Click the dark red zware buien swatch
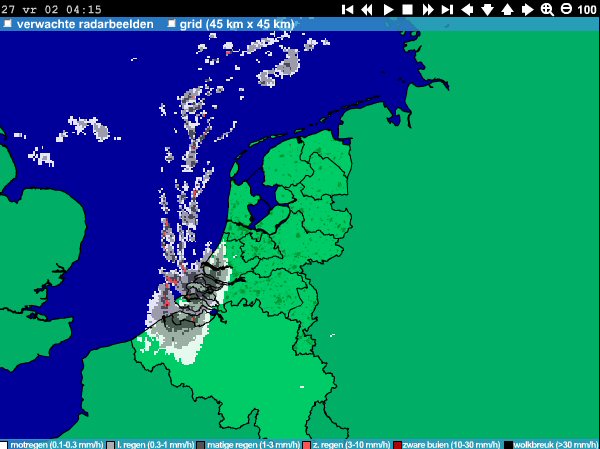The height and width of the screenshot is (449, 600). tap(397, 445)
